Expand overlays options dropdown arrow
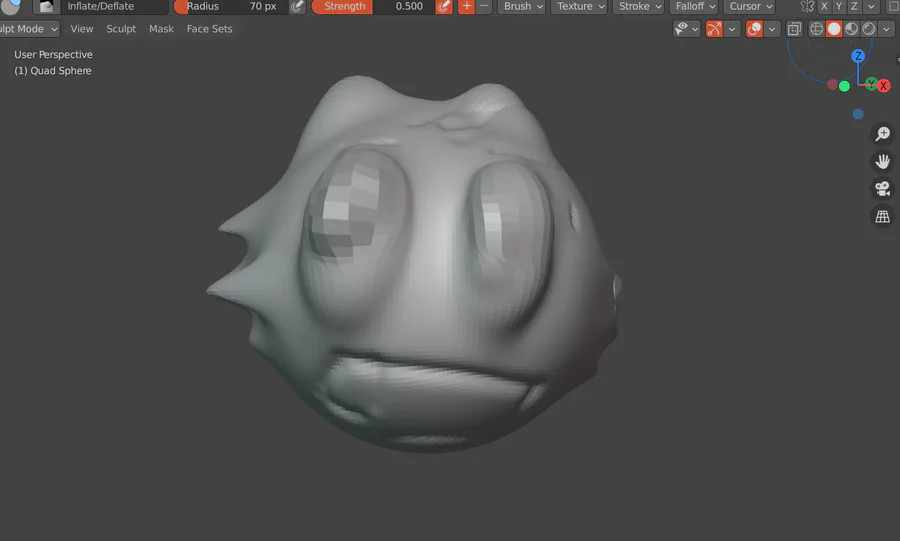 (x=771, y=29)
